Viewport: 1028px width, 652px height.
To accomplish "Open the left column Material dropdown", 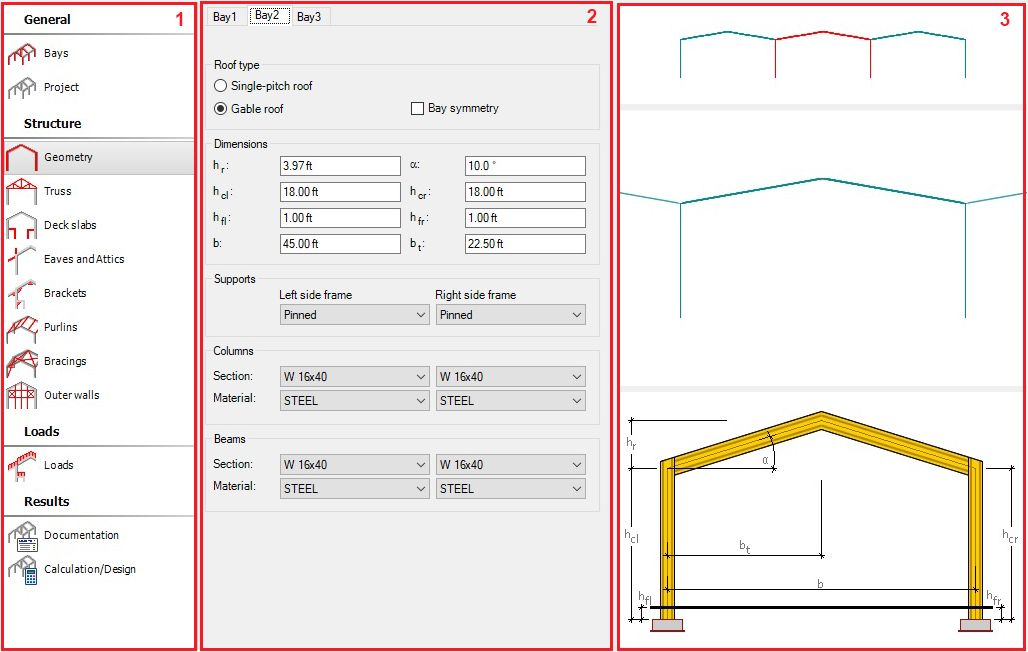I will pyautogui.click(x=354, y=401).
